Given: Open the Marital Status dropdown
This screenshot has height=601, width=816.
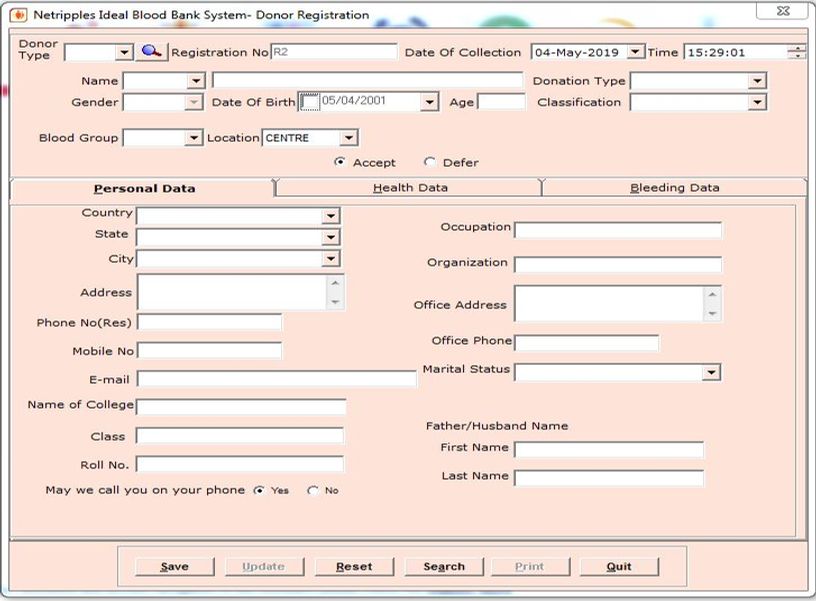Looking at the screenshot, I should click(x=711, y=373).
